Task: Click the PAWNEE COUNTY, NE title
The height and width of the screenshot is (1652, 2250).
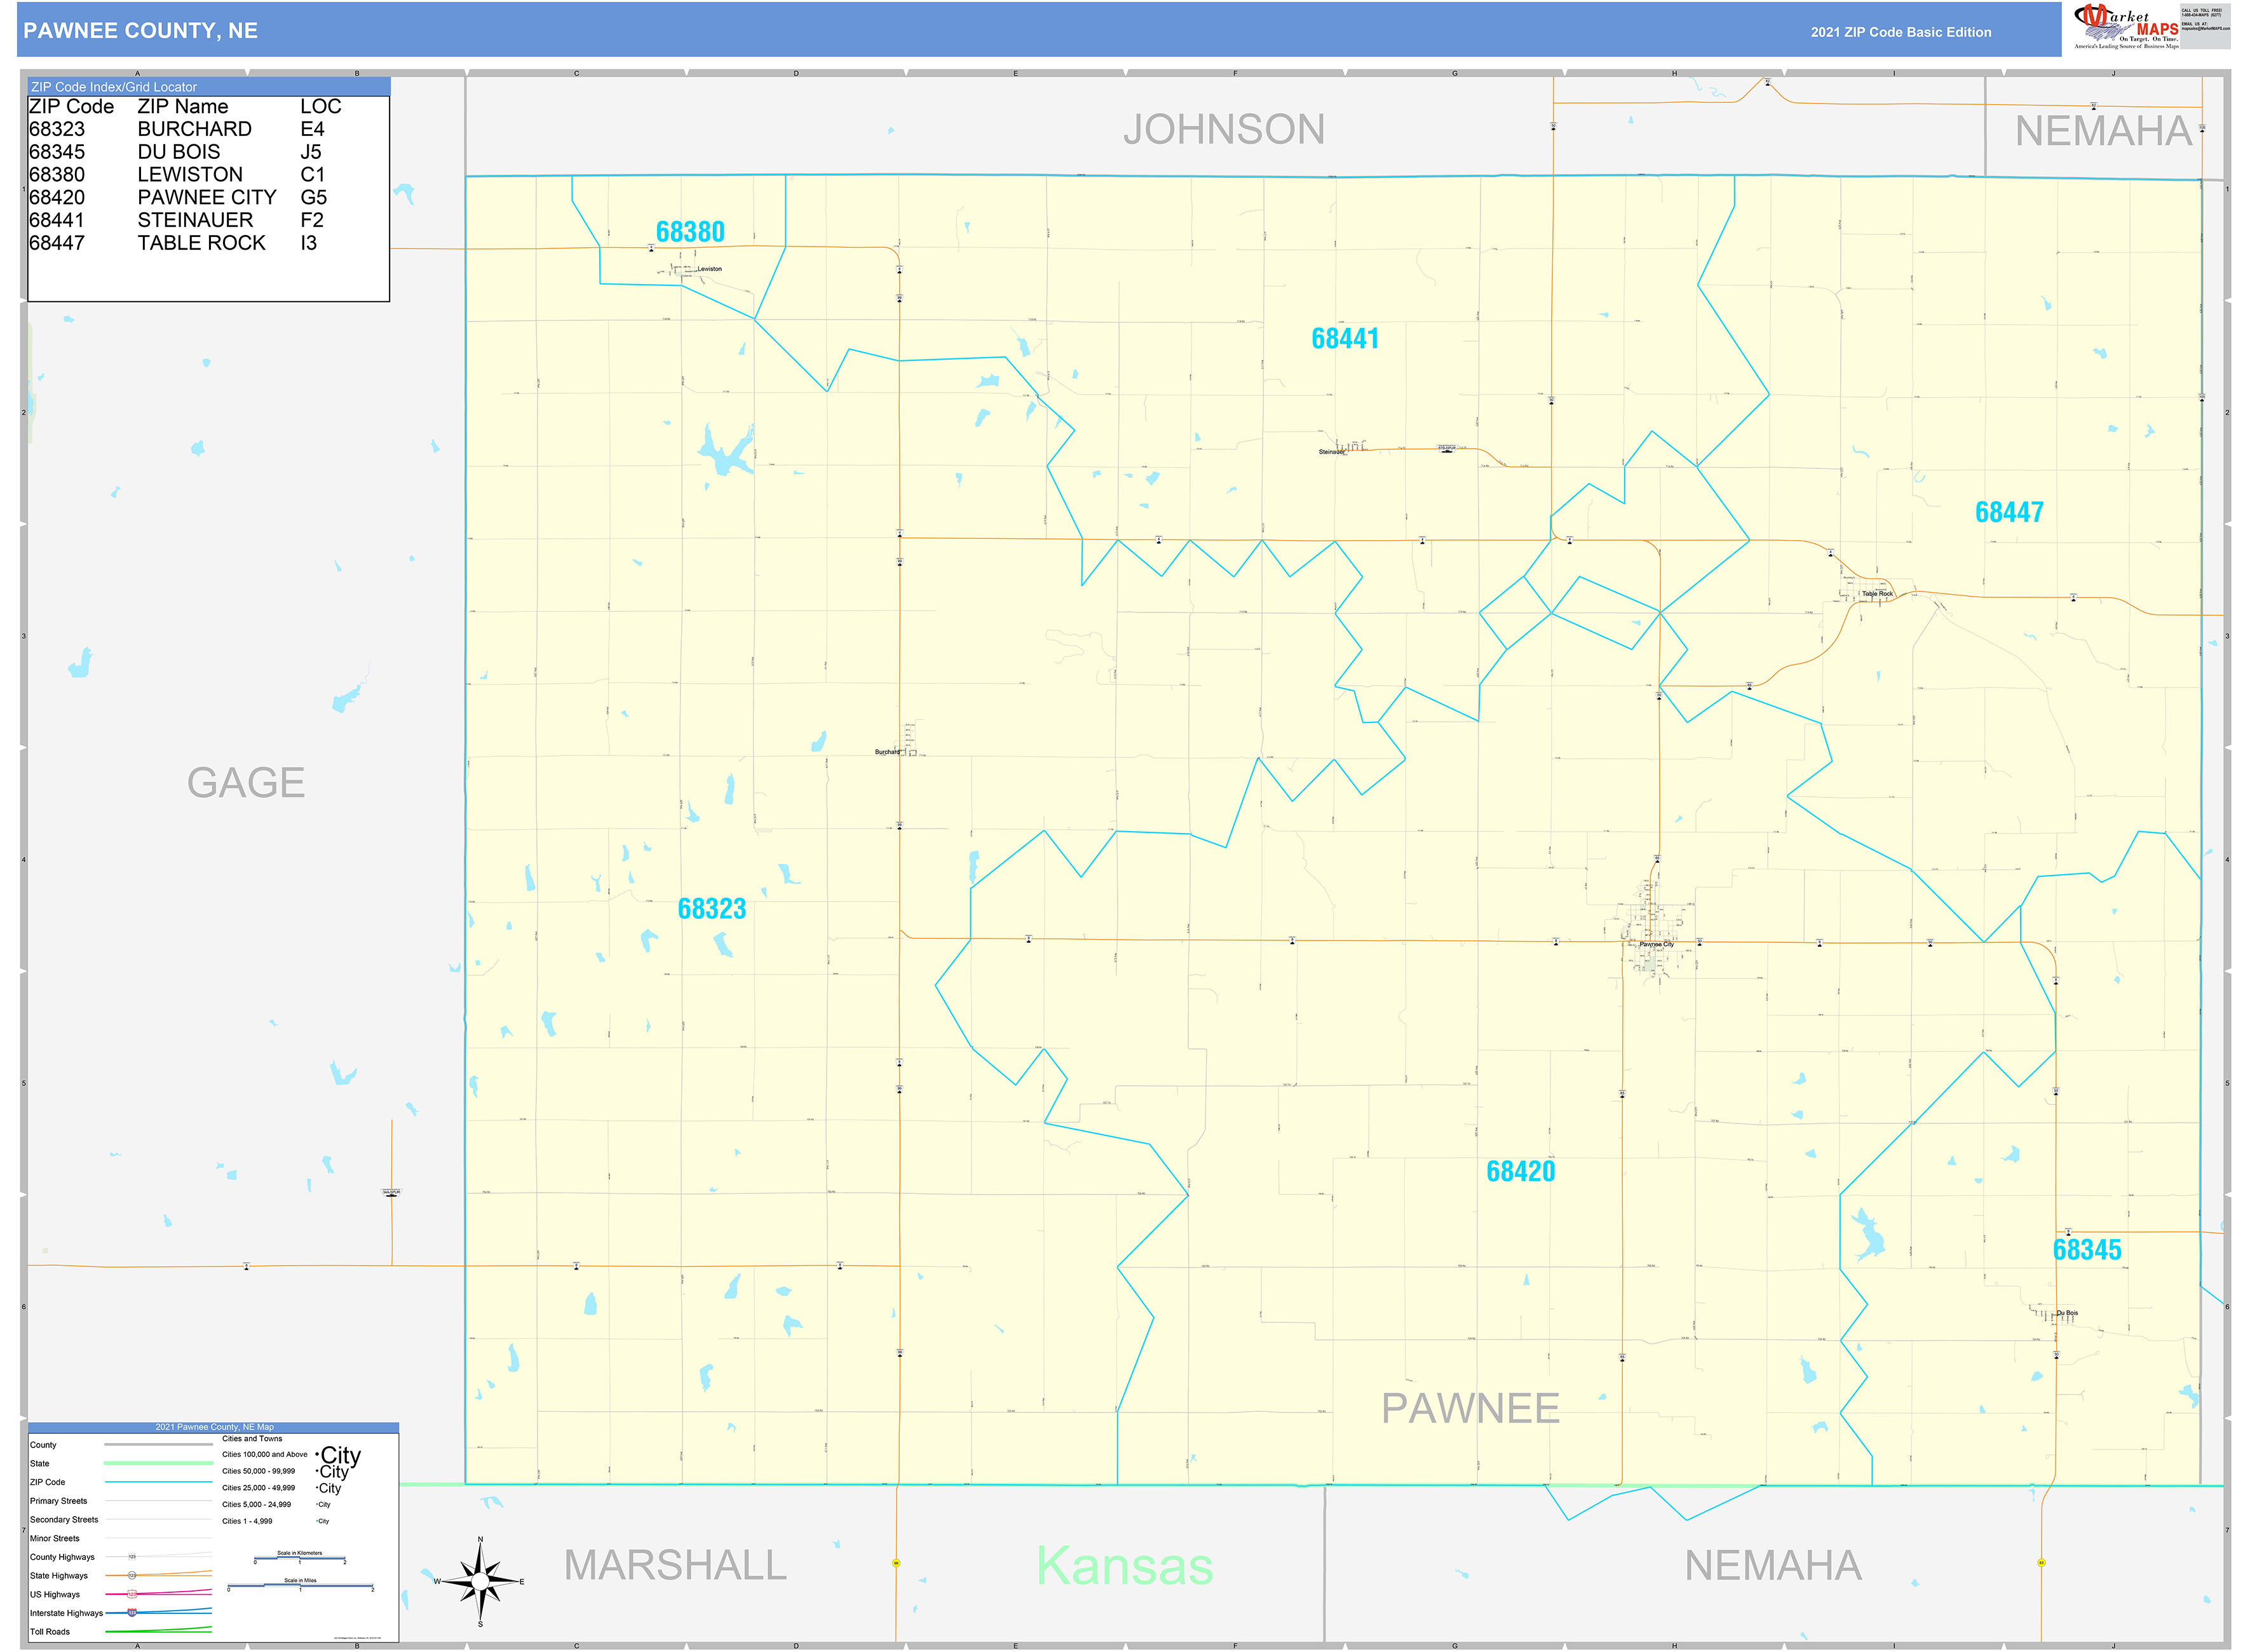Action: pos(141,31)
